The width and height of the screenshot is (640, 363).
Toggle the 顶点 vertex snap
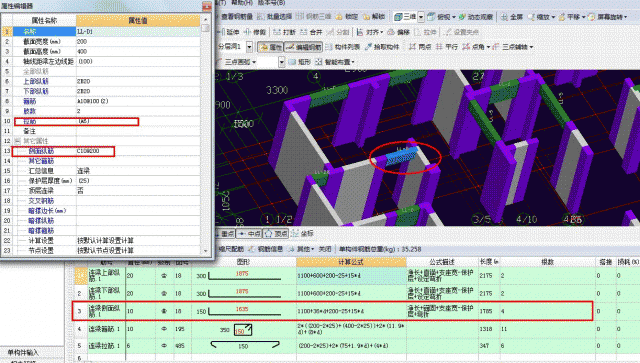coord(276,234)
